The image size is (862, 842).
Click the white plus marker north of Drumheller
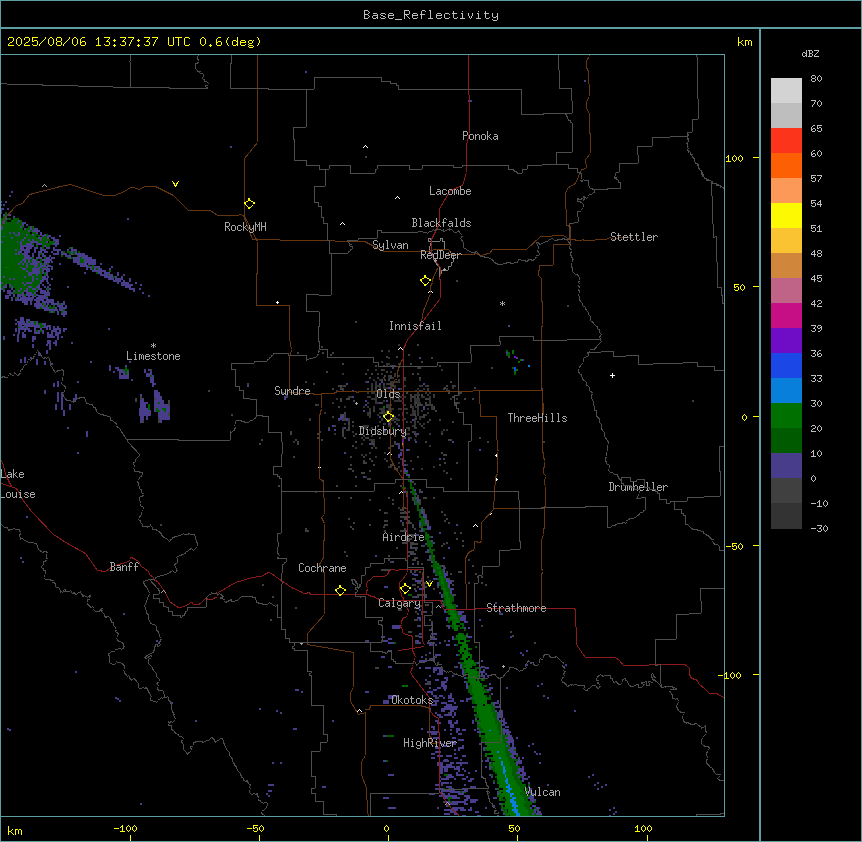coord(612,375)
